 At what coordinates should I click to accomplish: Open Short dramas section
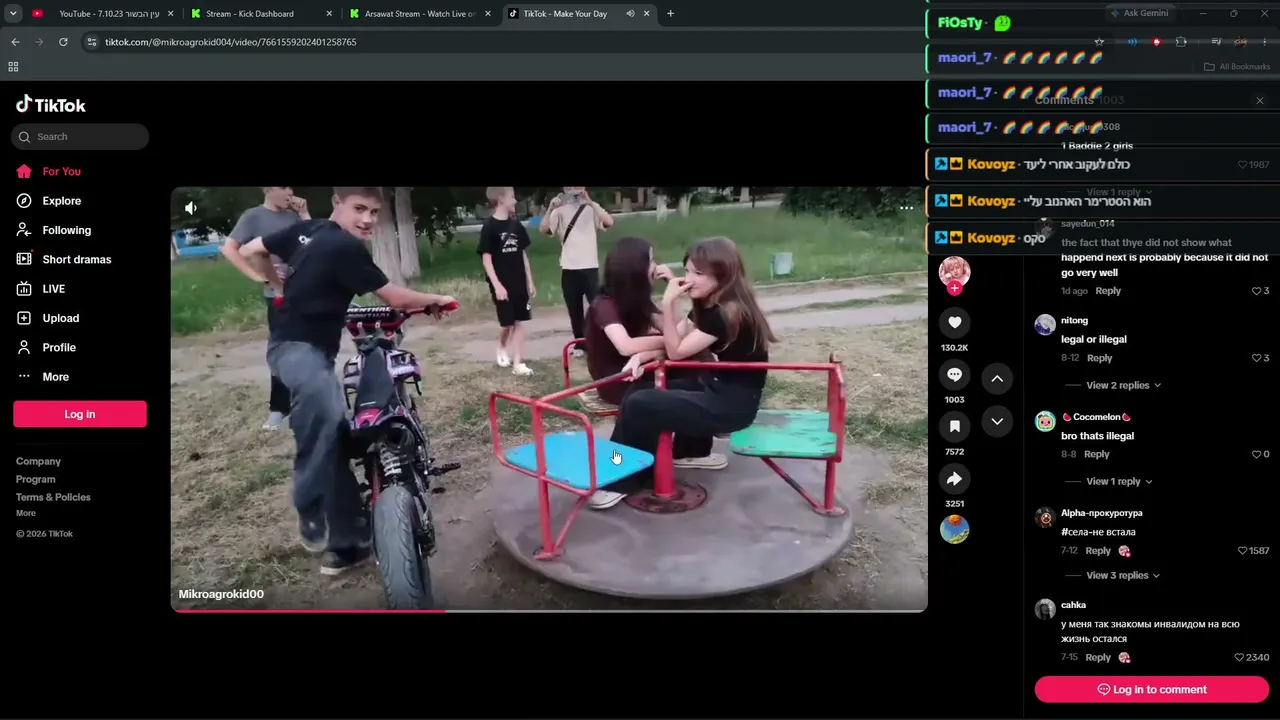(76, 260)
